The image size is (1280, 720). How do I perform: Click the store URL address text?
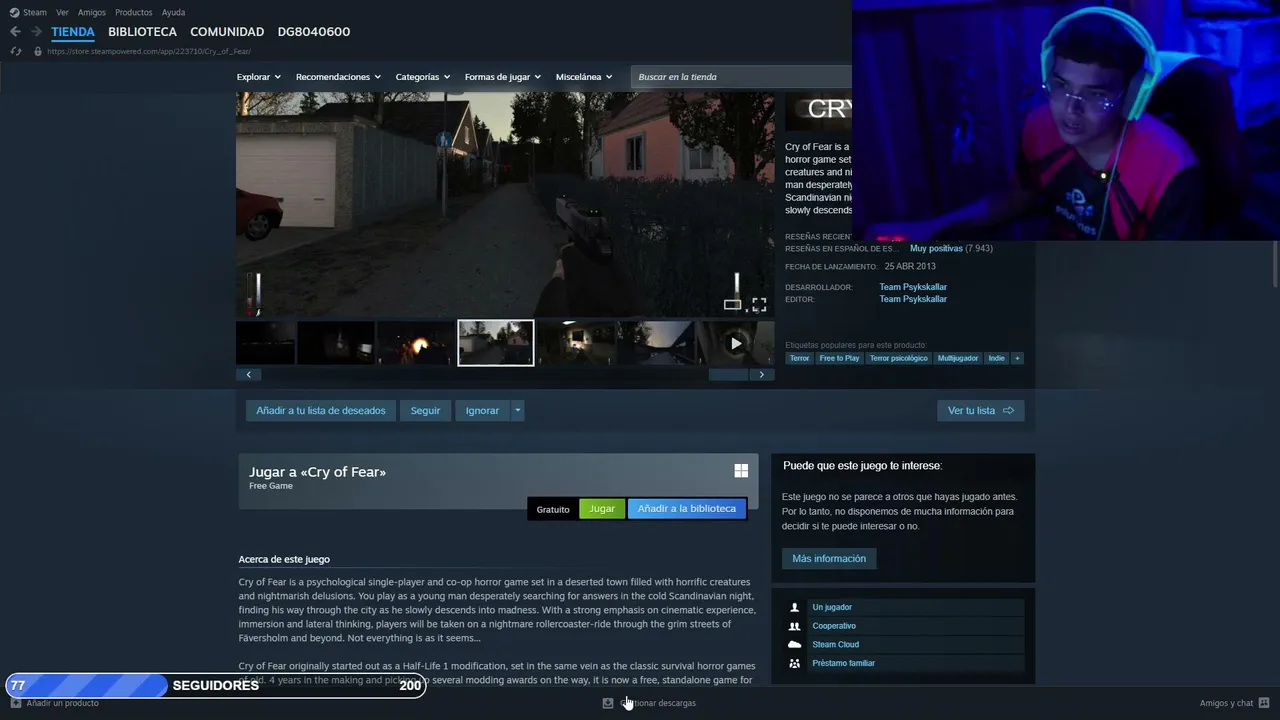tap(149, 51)
